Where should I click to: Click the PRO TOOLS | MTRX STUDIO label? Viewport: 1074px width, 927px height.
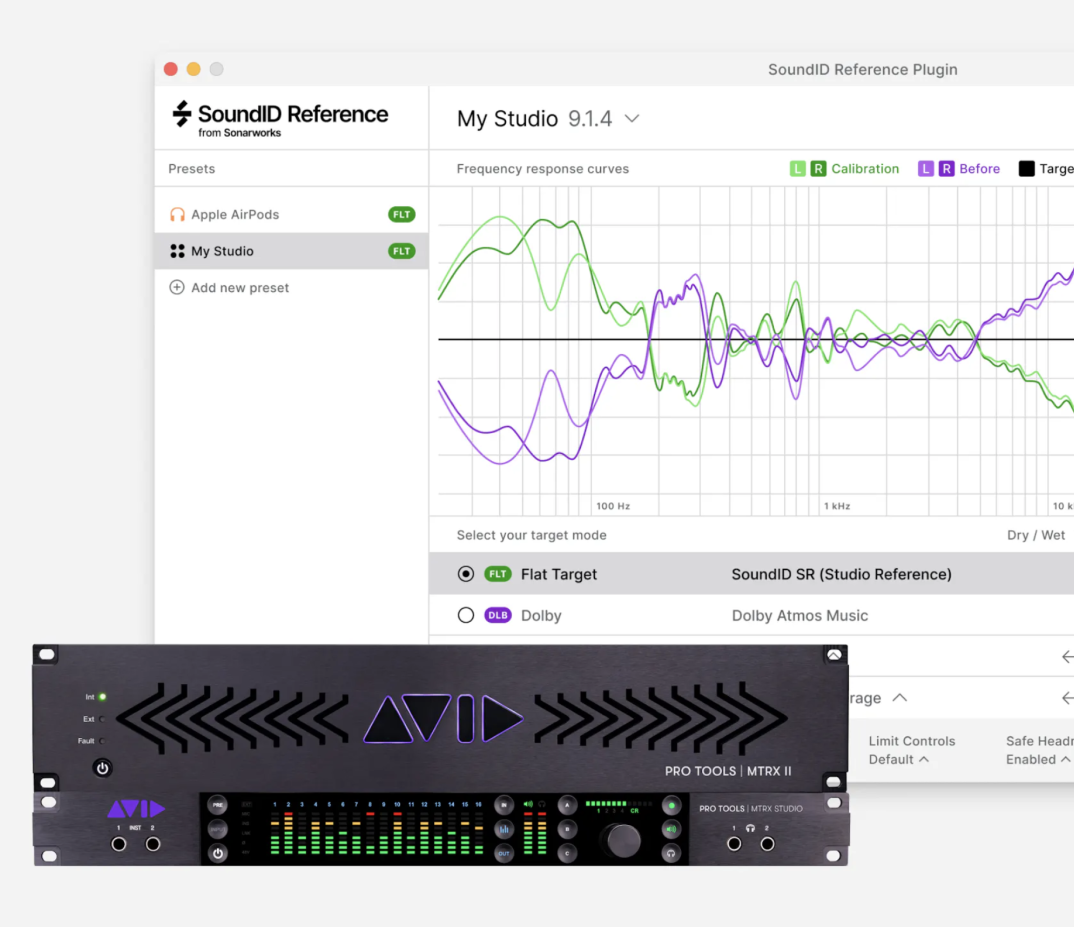pos(751,808)
